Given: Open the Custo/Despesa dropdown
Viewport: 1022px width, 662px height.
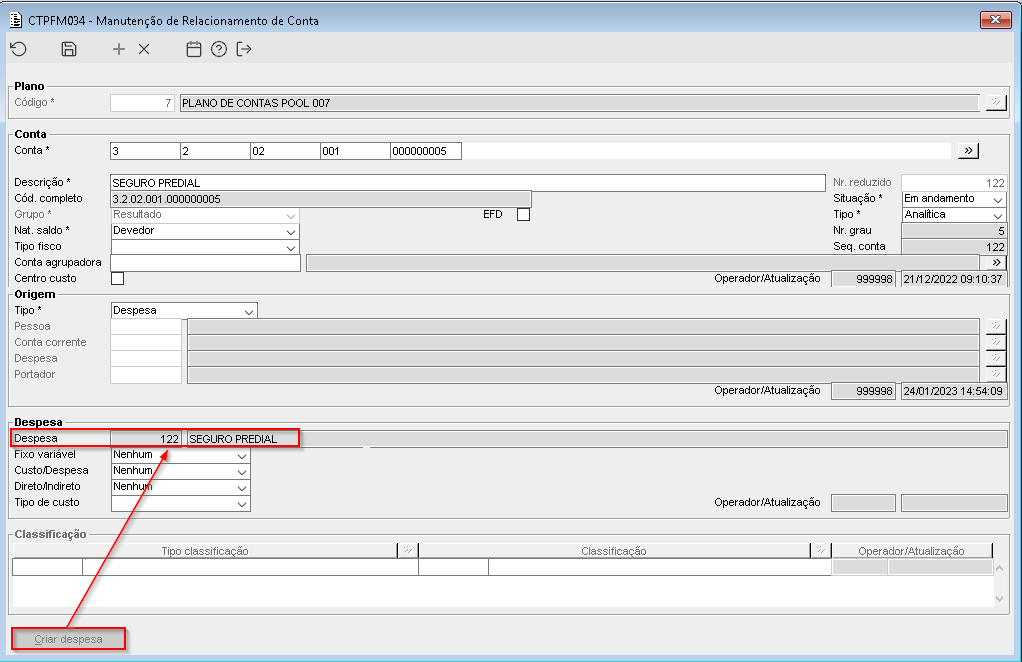Looking at the screenshot, I should click(181, 470).
